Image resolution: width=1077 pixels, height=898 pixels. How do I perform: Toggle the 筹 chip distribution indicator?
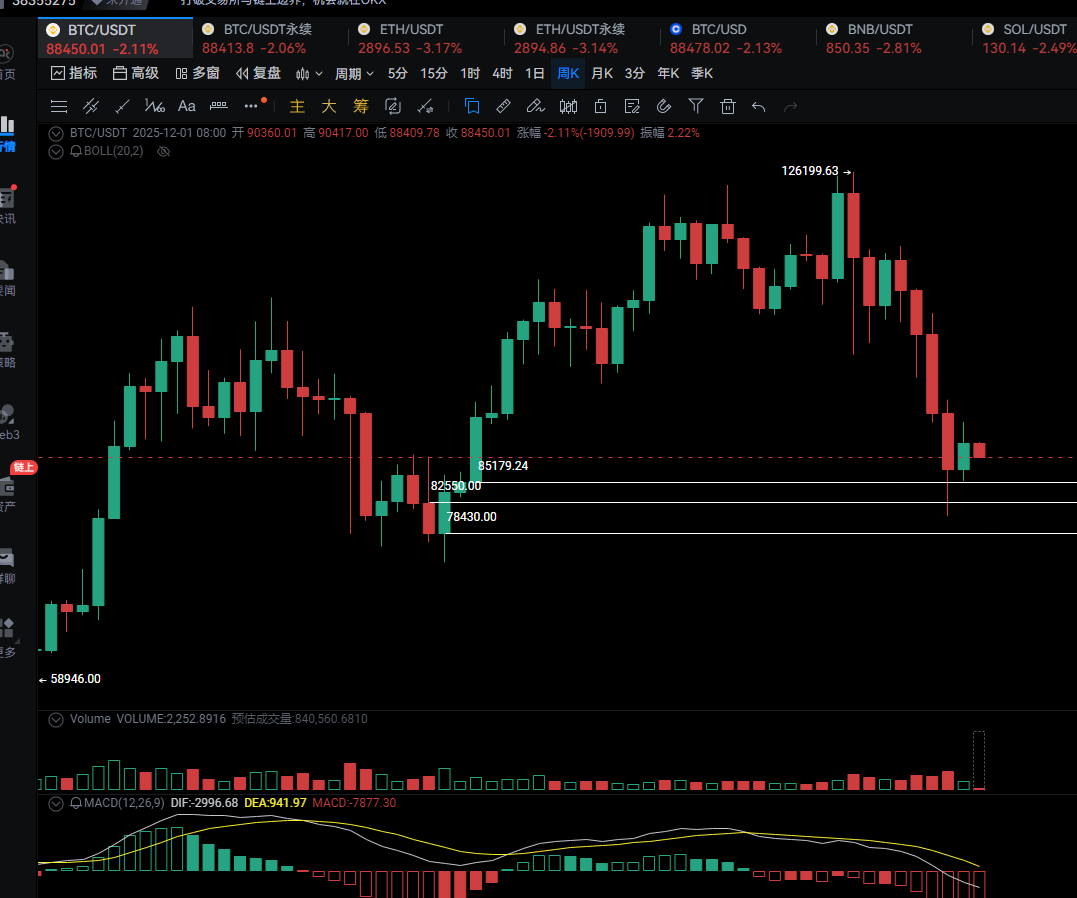pyautogui.click(x=360, y=106)
